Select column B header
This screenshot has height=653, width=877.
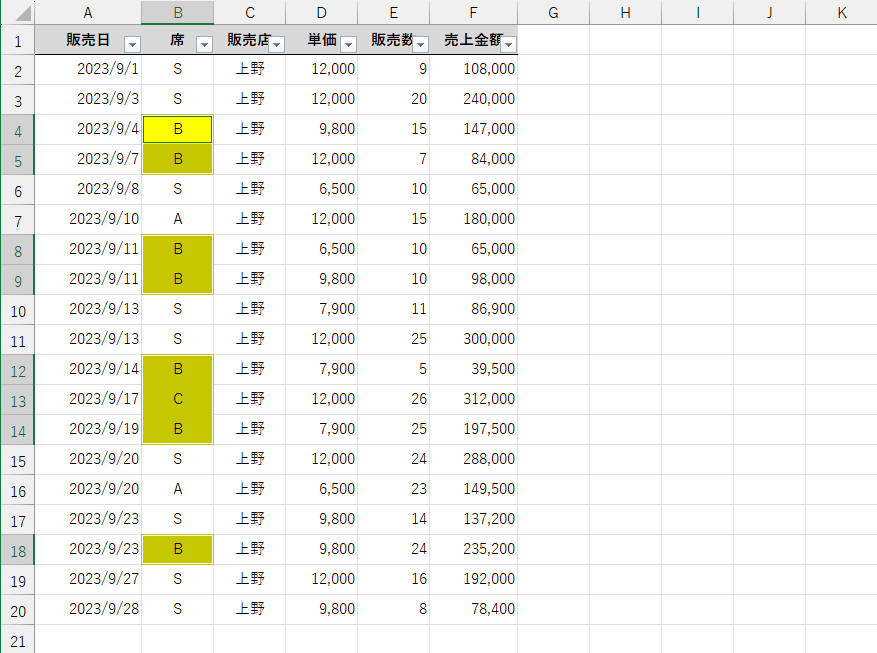click(177, 12)
